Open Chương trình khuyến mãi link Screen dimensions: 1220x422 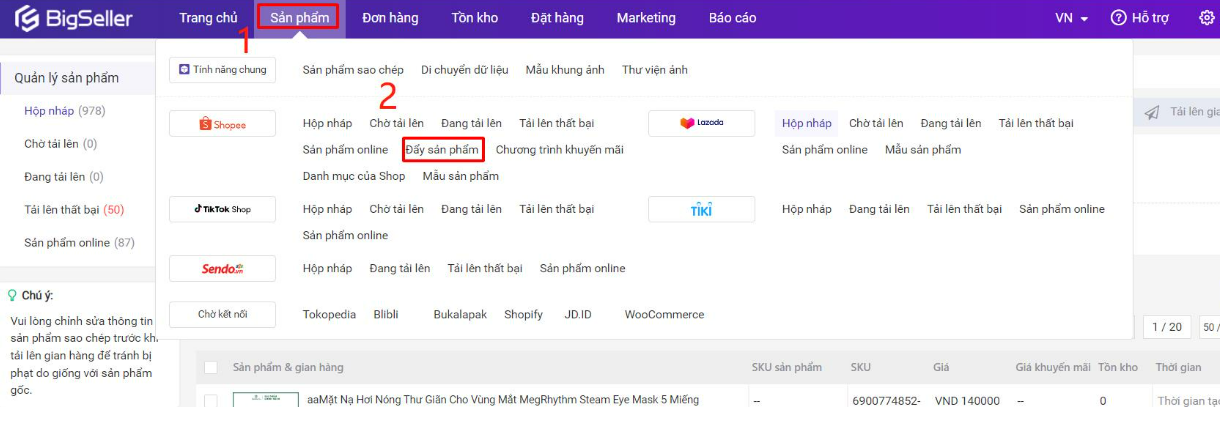click(559, 150)
